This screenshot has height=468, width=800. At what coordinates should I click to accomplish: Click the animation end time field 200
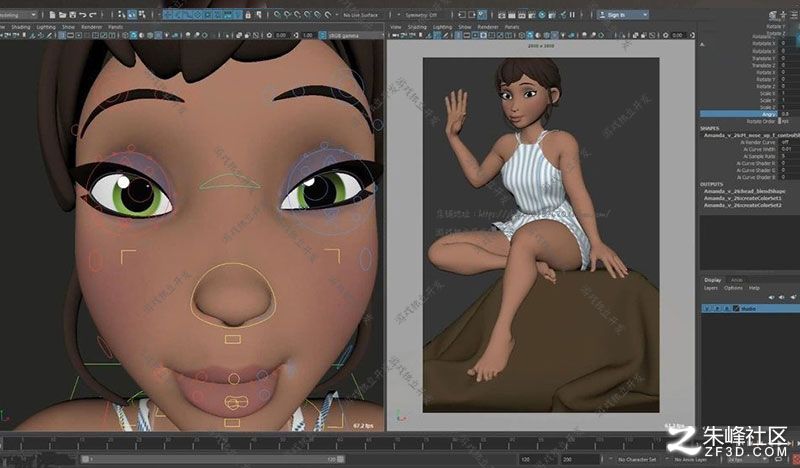point(580,459)
